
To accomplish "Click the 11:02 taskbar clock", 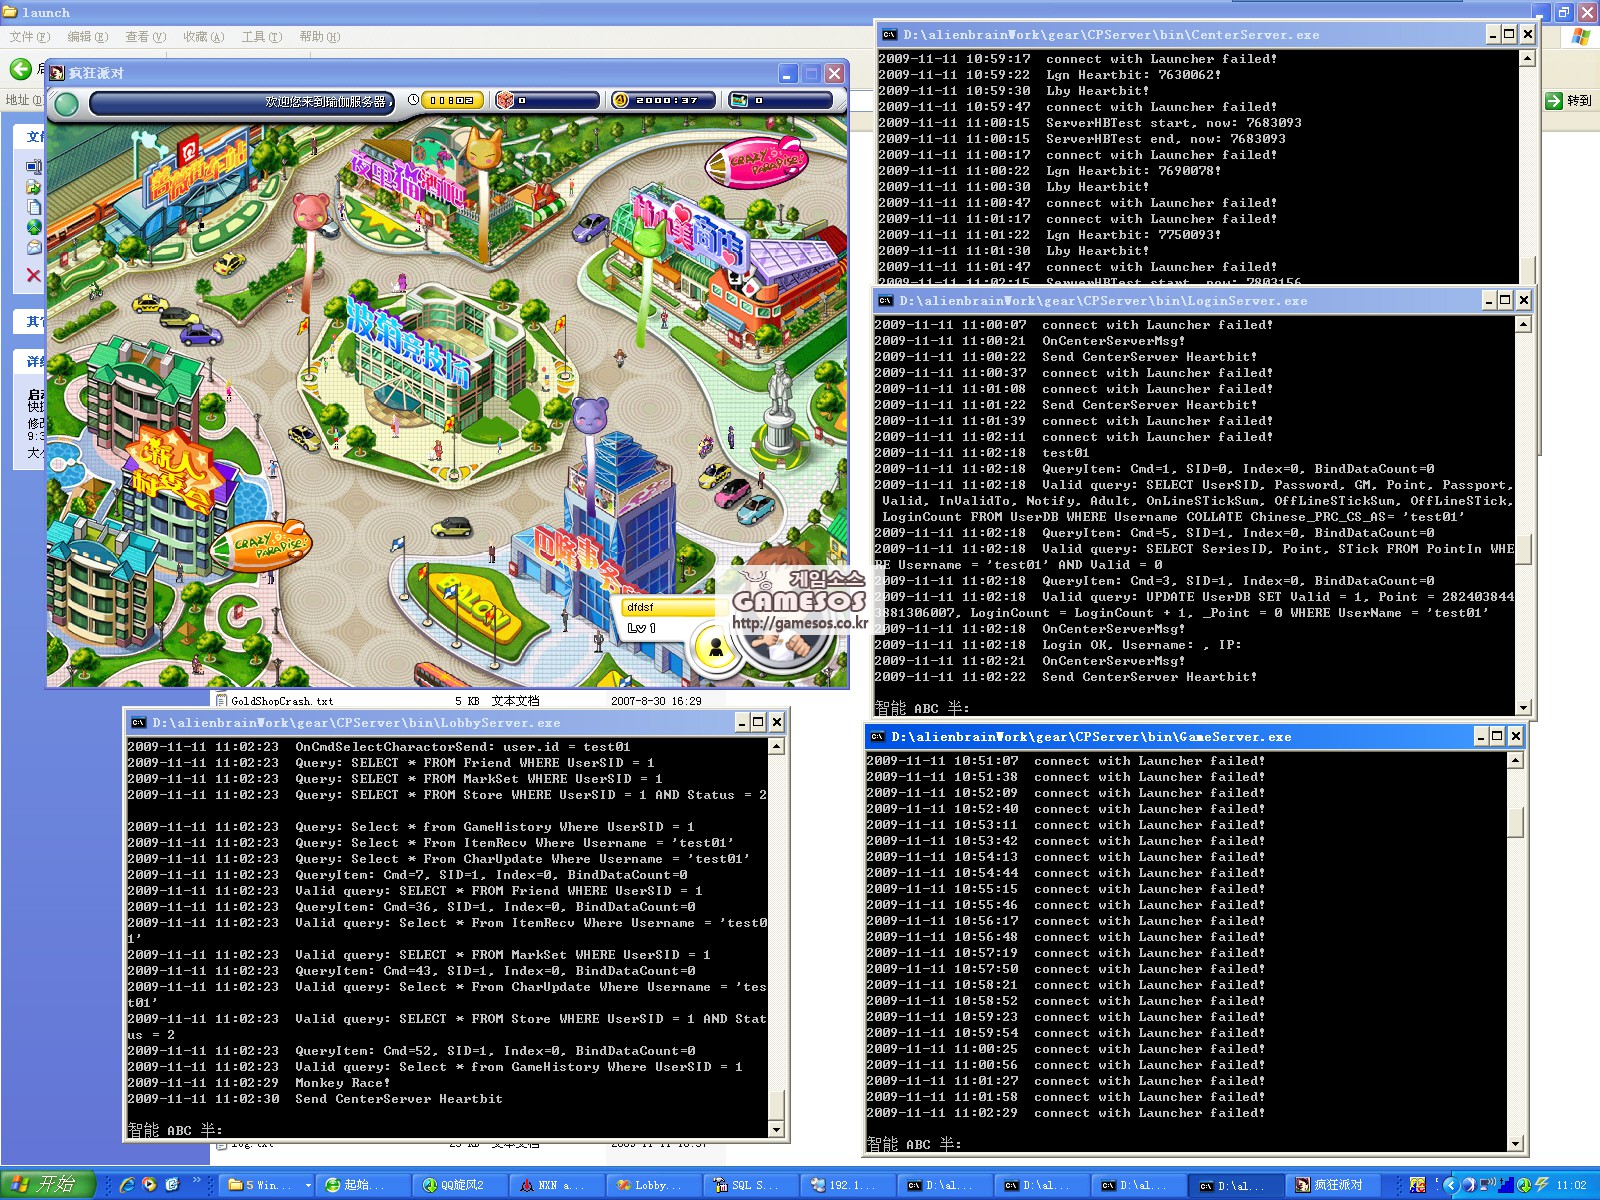I will pos(1571,1185).
